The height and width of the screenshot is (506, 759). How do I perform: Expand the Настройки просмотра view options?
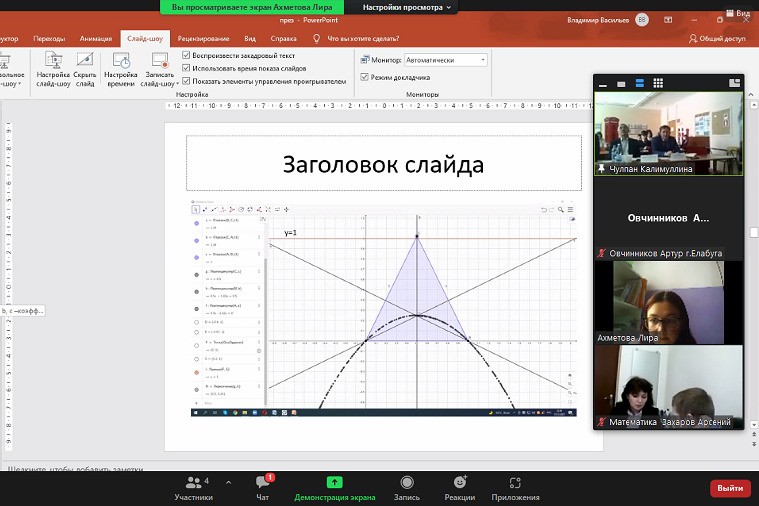click(406, 7)
